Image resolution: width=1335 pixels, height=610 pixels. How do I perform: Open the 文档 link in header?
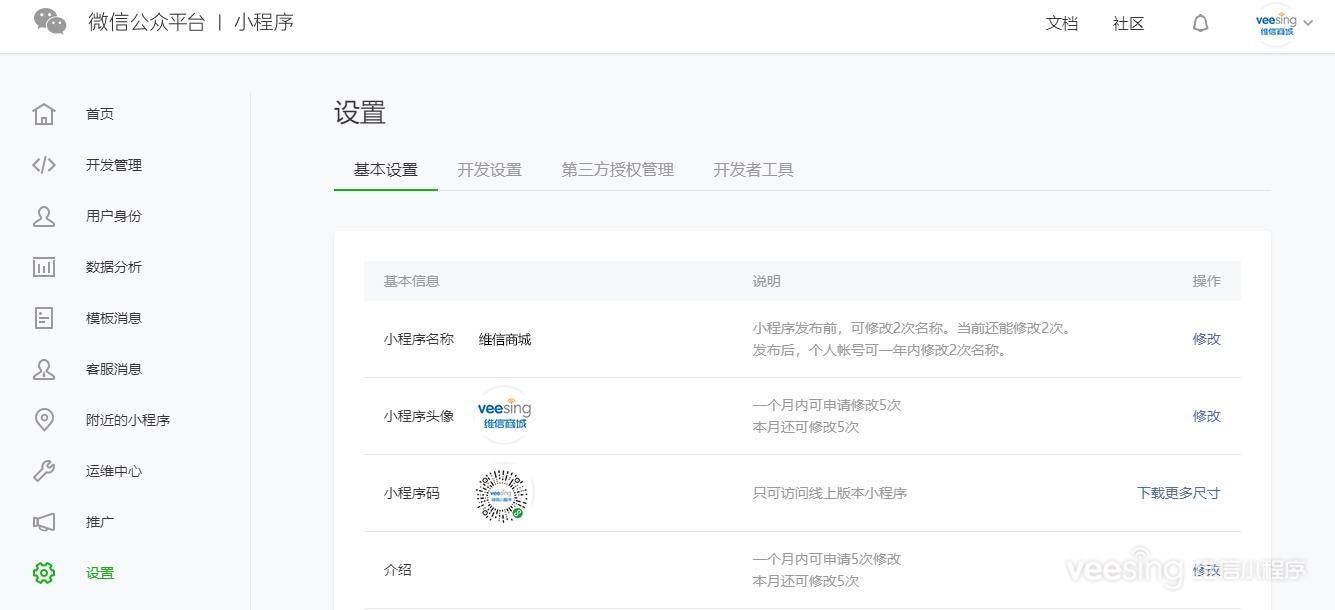tap(1061, 24)
